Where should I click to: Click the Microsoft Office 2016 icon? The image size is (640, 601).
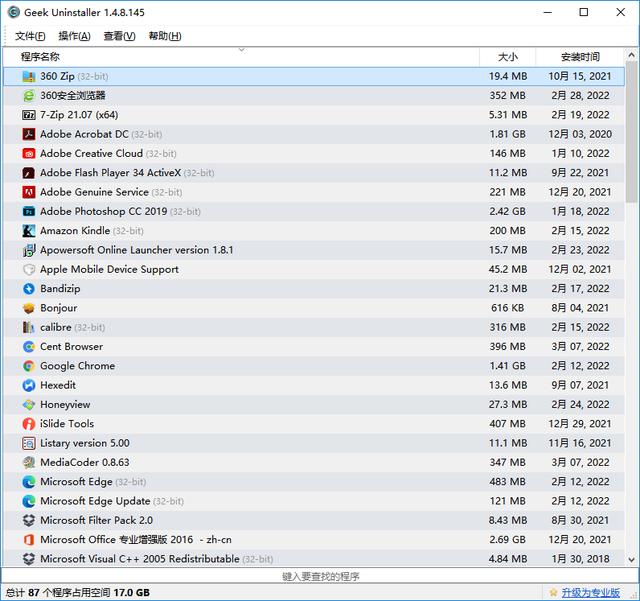30,540
